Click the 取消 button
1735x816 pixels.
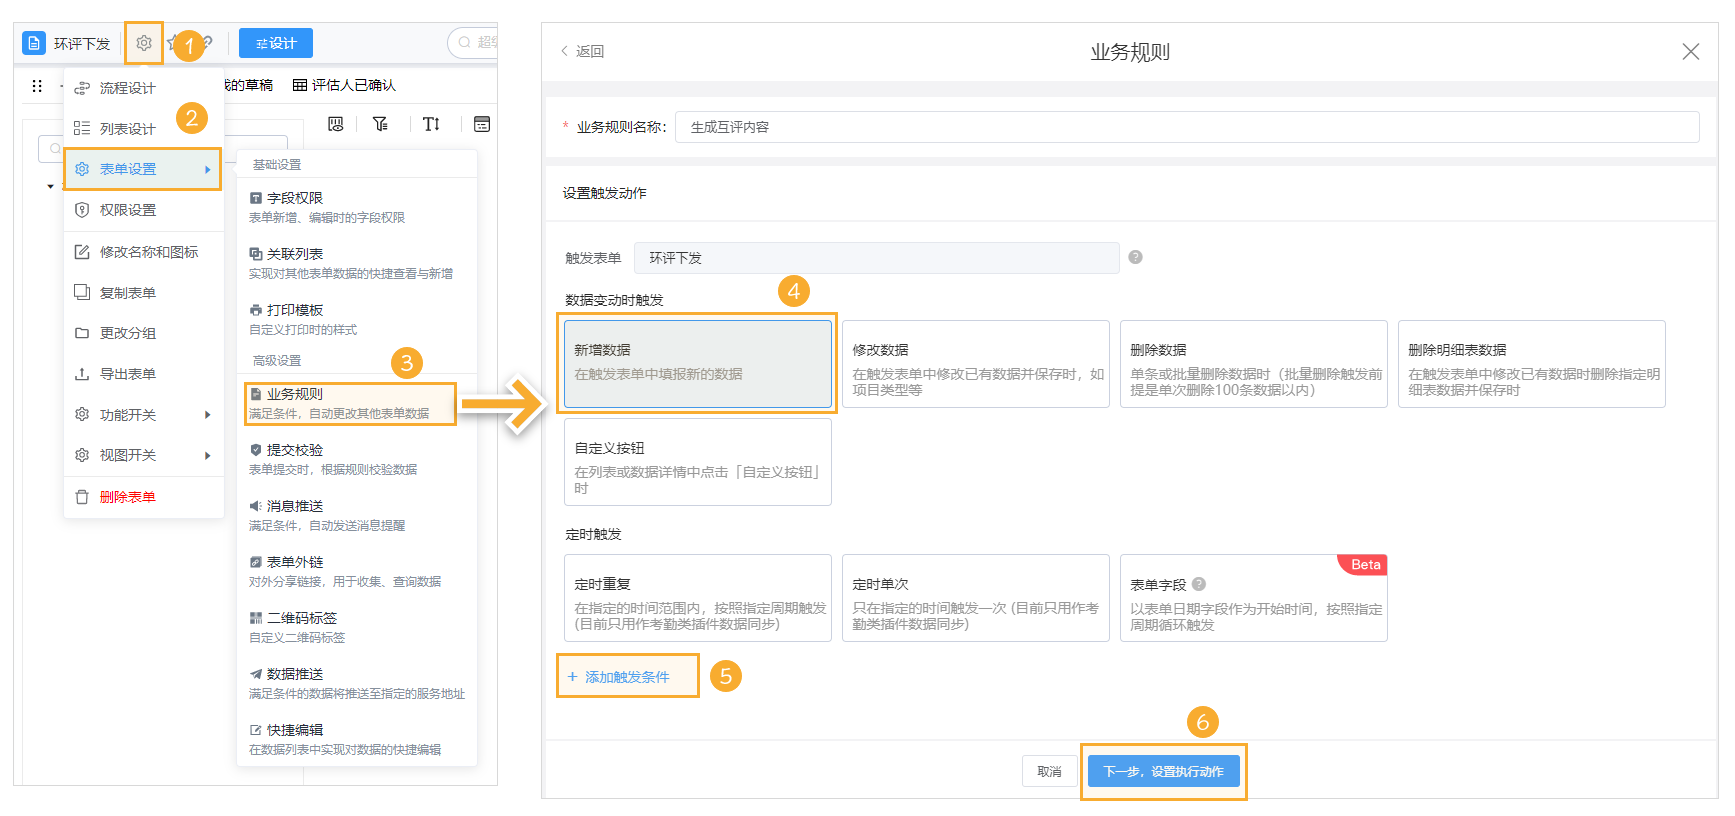[1049, 771]
